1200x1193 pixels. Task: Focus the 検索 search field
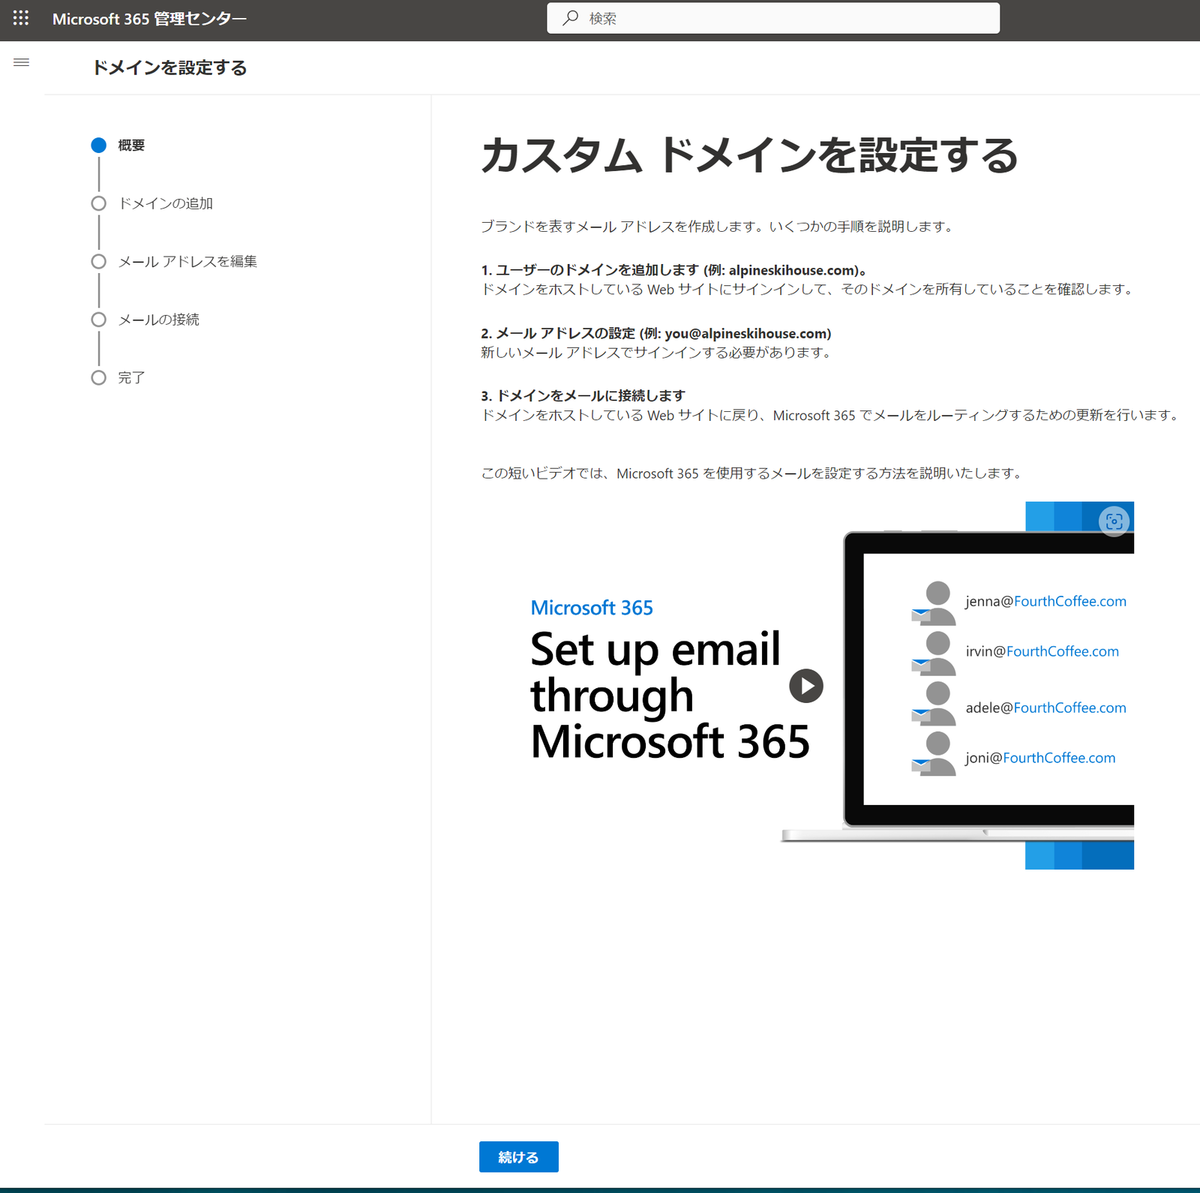[773, 18]
